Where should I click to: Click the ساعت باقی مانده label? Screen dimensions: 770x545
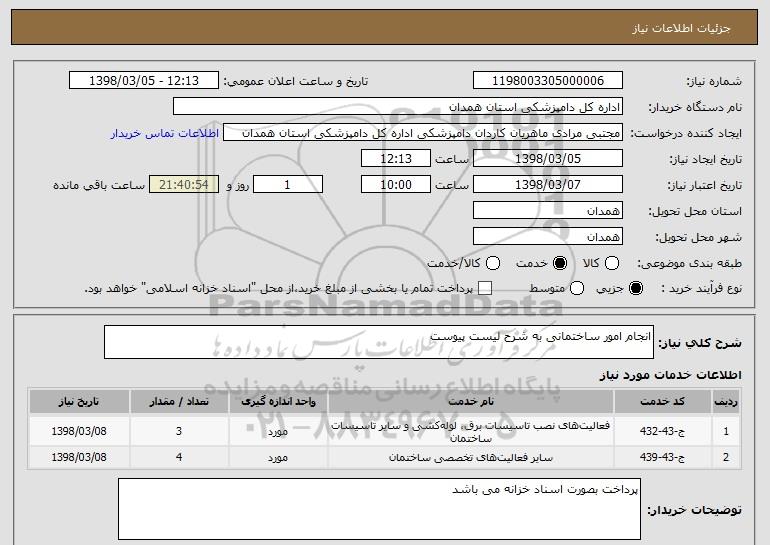pos(99,185)
